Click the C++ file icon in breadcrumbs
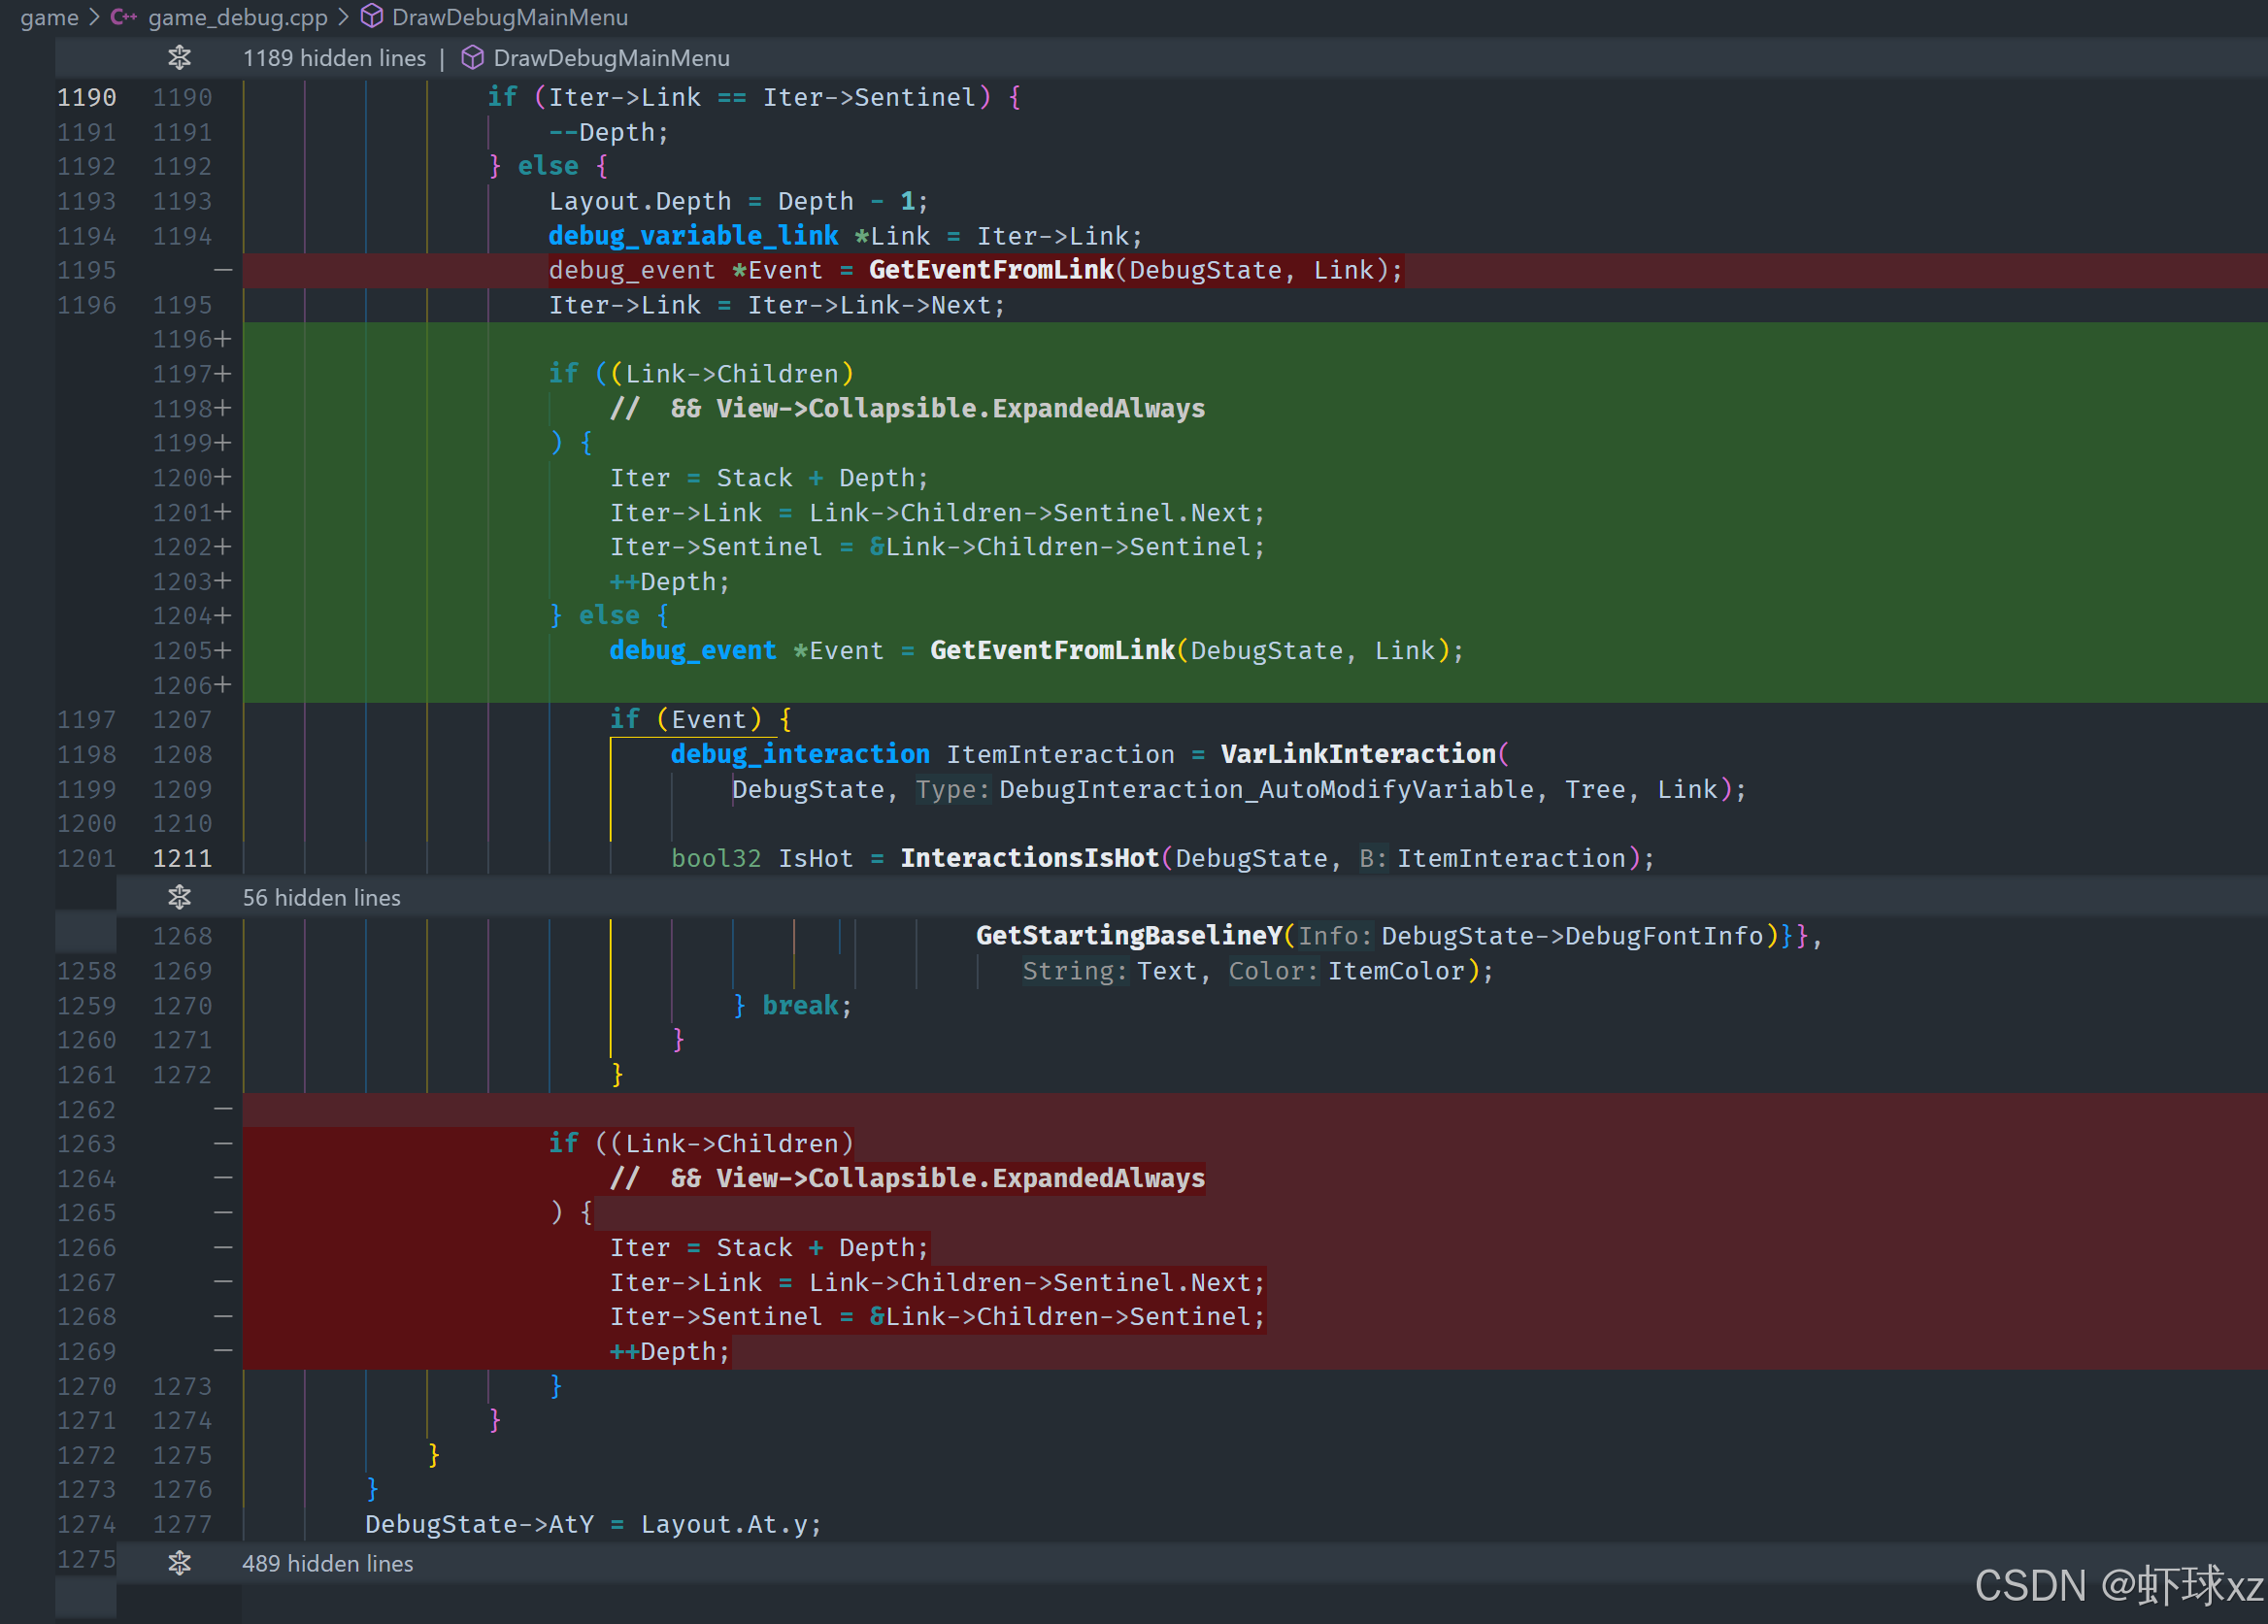 tap(124, 17)
